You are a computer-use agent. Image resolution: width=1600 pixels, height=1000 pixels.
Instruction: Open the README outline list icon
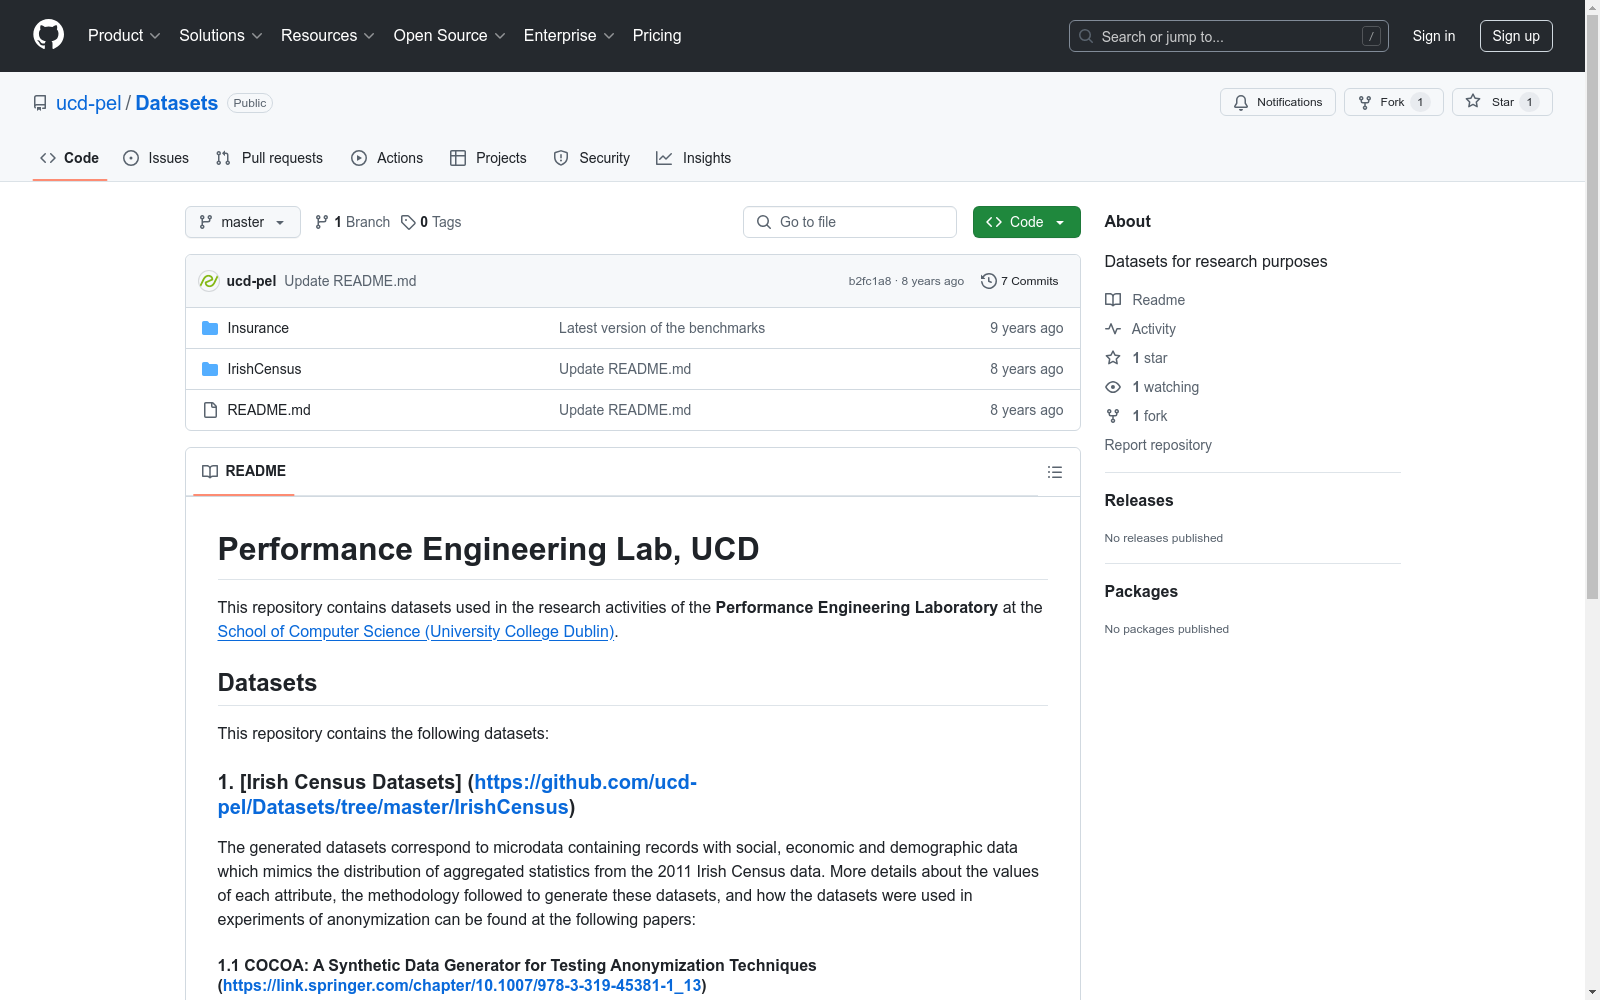coord(1055,472)
